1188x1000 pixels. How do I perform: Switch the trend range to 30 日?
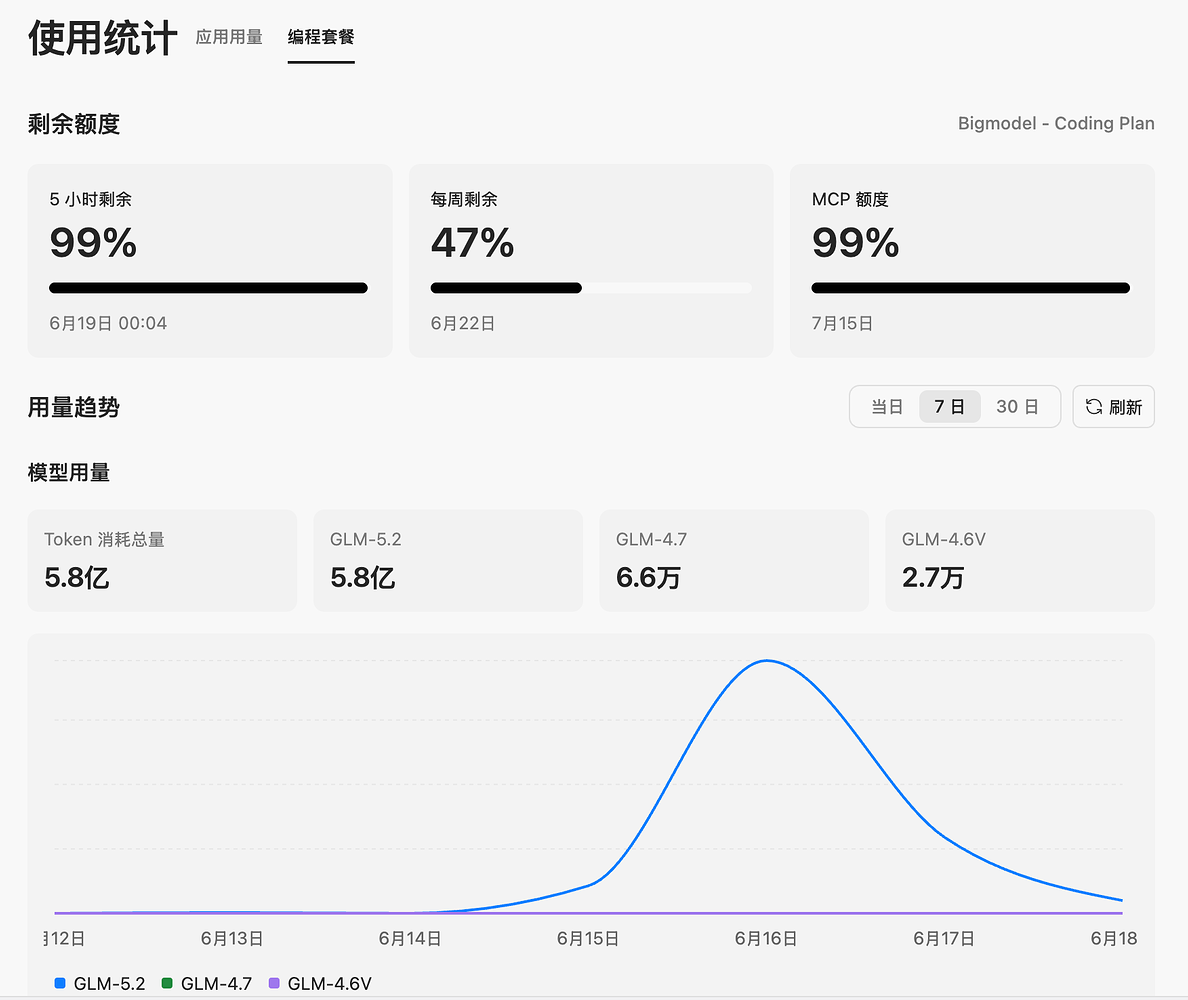[1017, 407]
